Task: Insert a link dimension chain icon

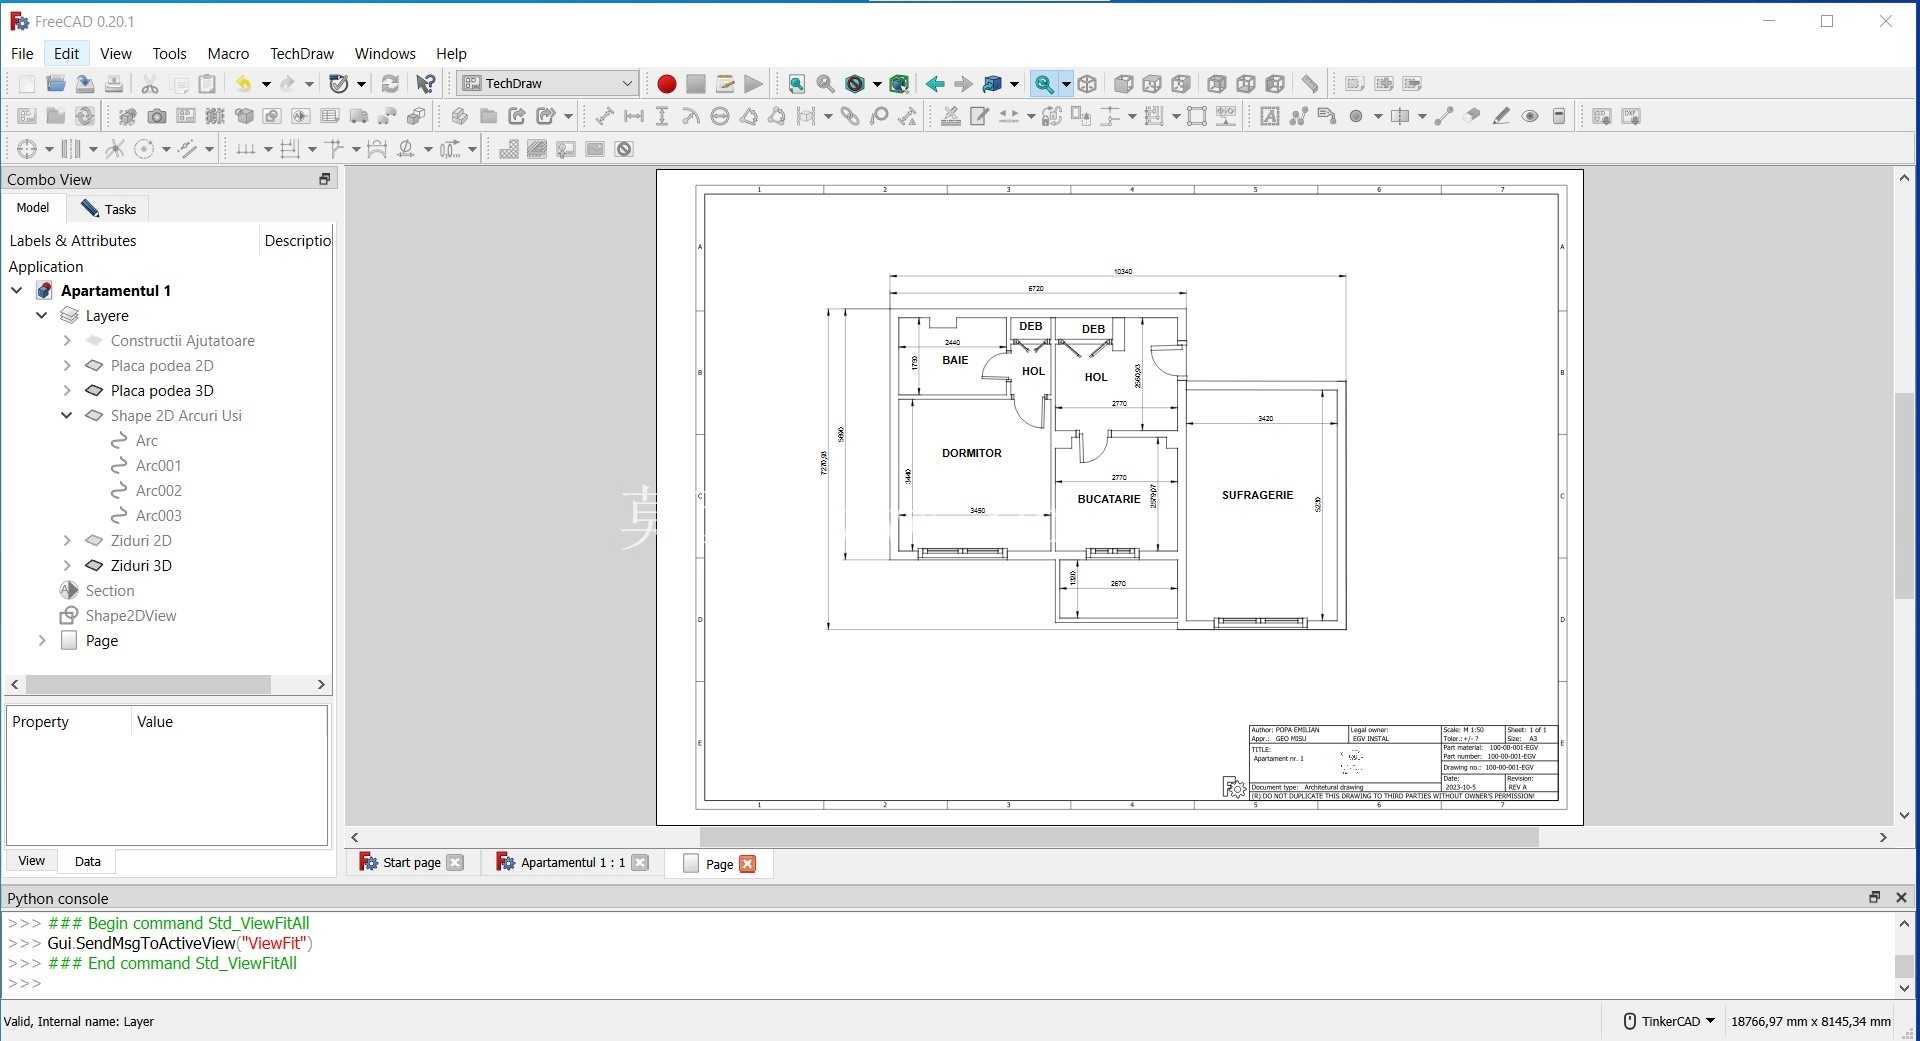Action: [850, 117]
